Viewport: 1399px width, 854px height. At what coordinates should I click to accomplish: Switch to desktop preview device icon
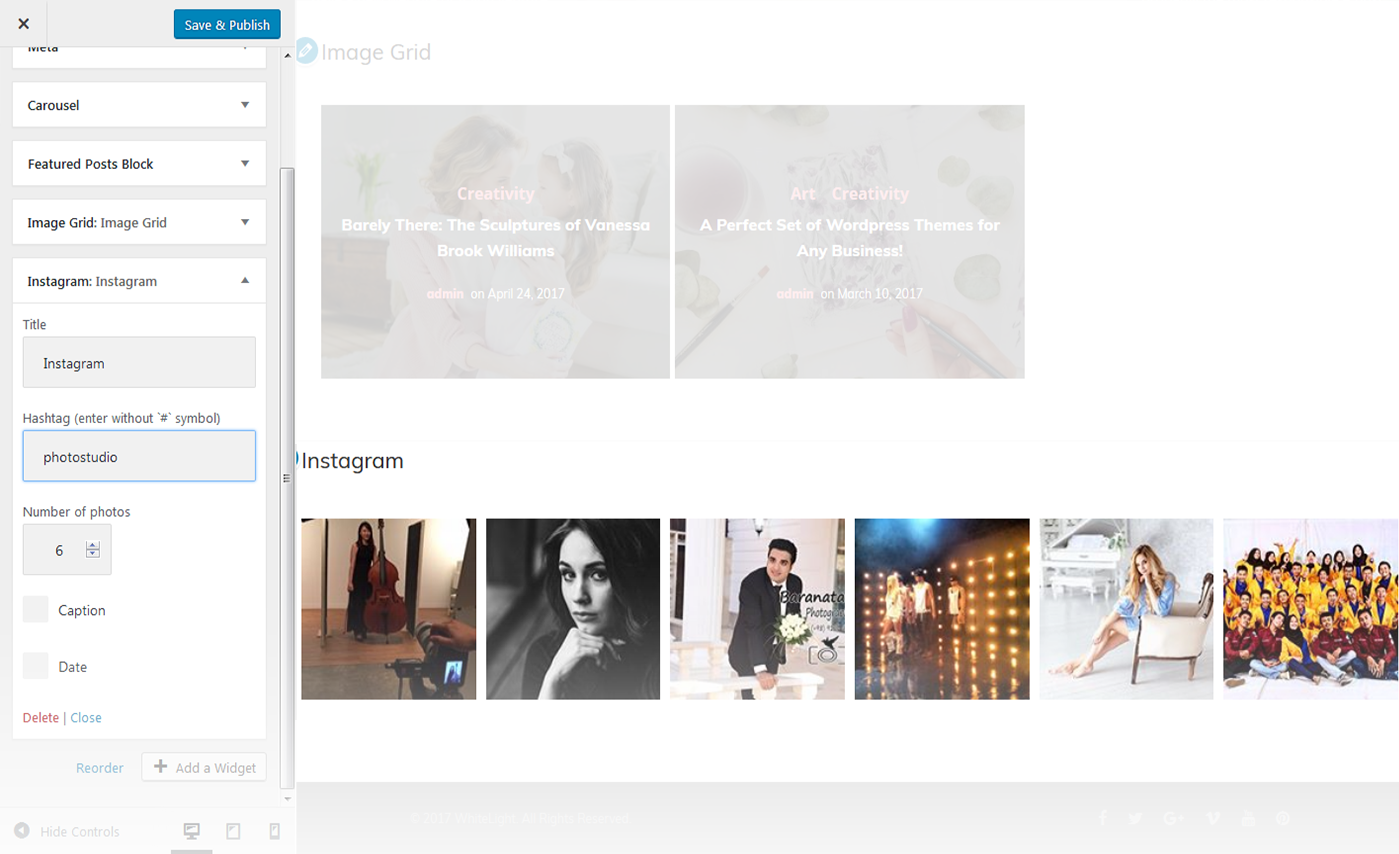pyautogui.click(x=192, y=831)
